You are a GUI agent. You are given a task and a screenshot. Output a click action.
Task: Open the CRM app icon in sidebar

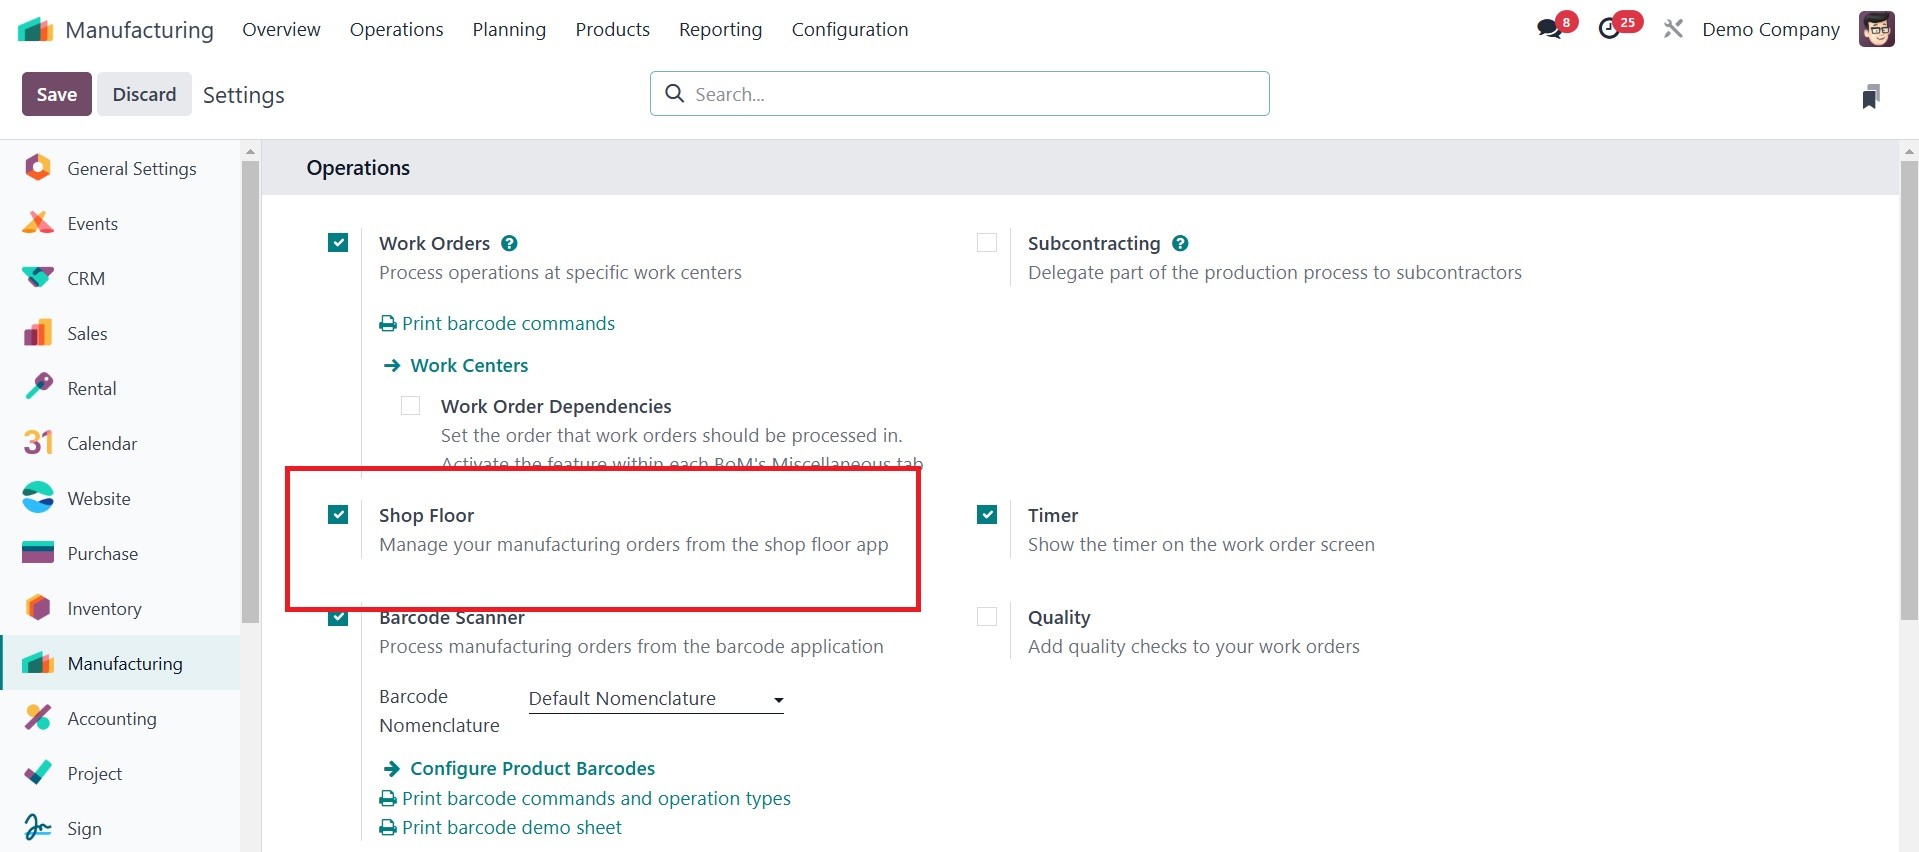click(38, 278)
